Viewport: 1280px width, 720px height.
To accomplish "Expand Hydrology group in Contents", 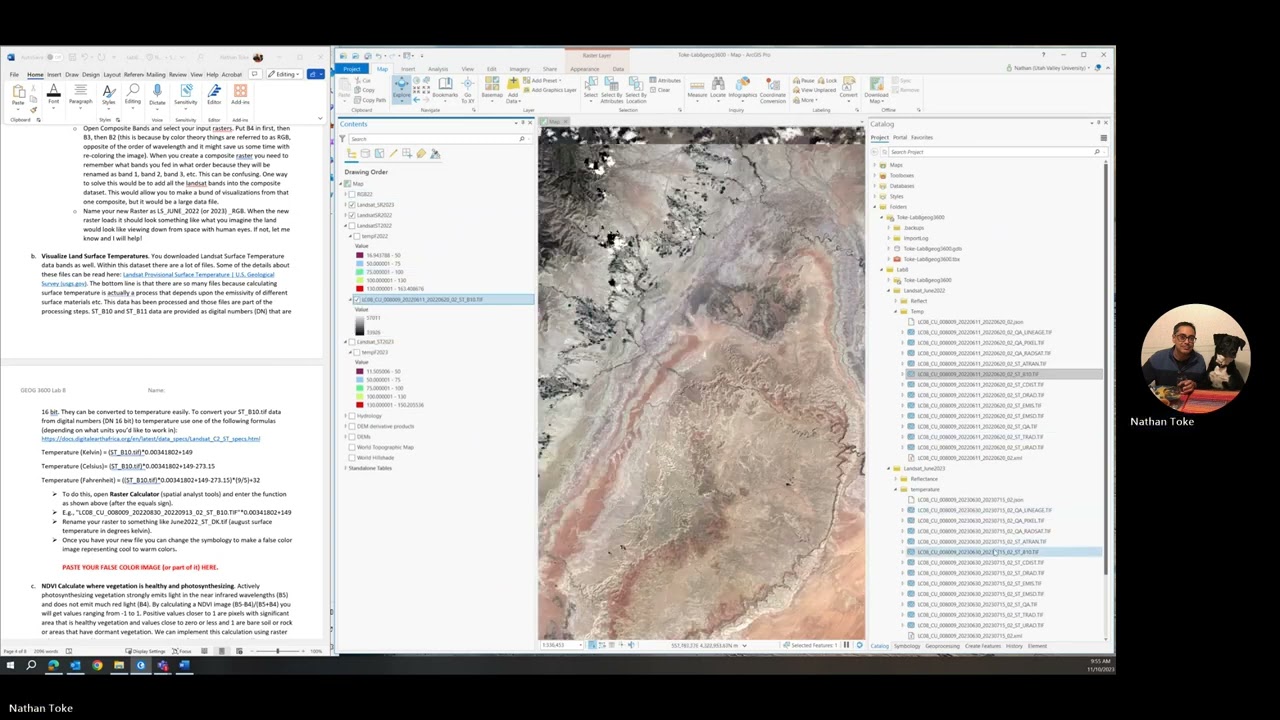I will pos(345,416).
